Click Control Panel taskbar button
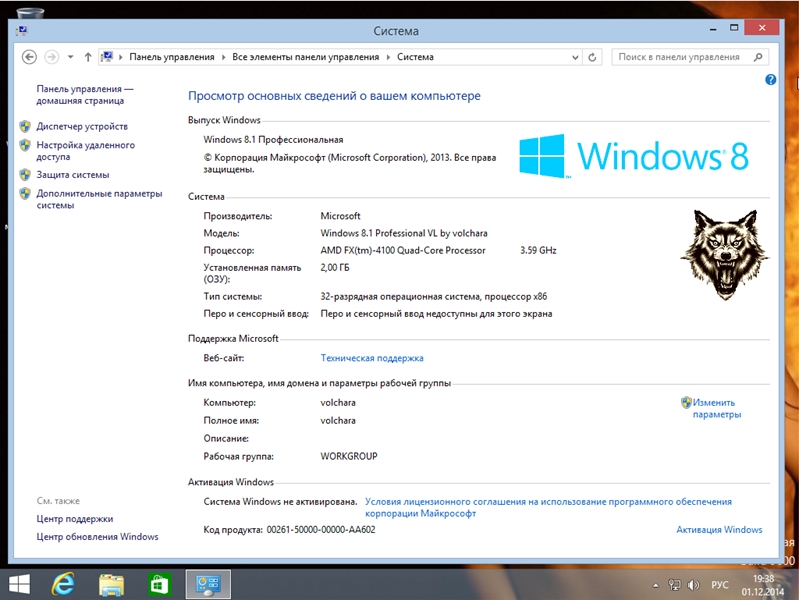 pos(208,584)
